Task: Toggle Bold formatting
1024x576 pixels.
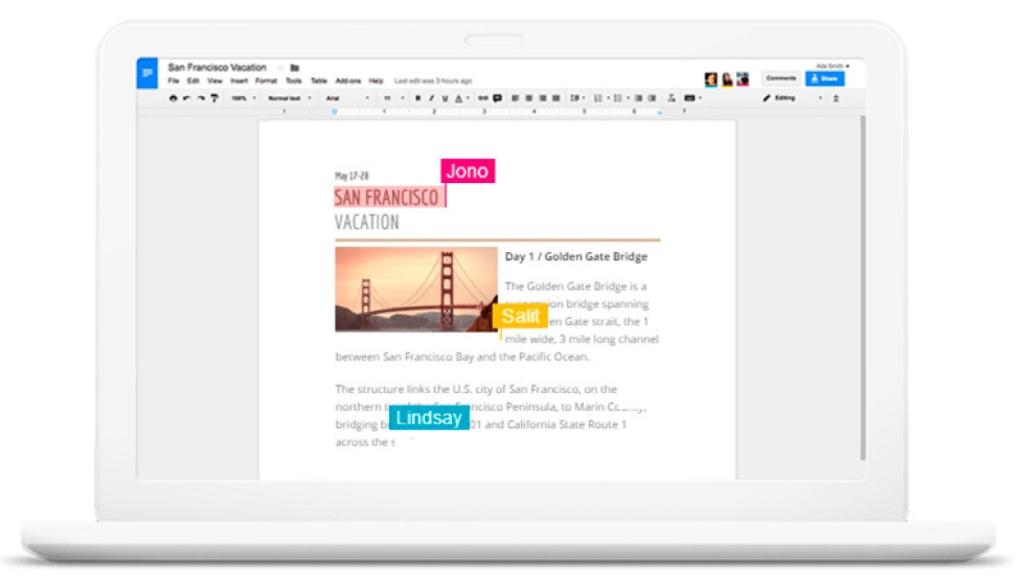Action: point(418,98)
